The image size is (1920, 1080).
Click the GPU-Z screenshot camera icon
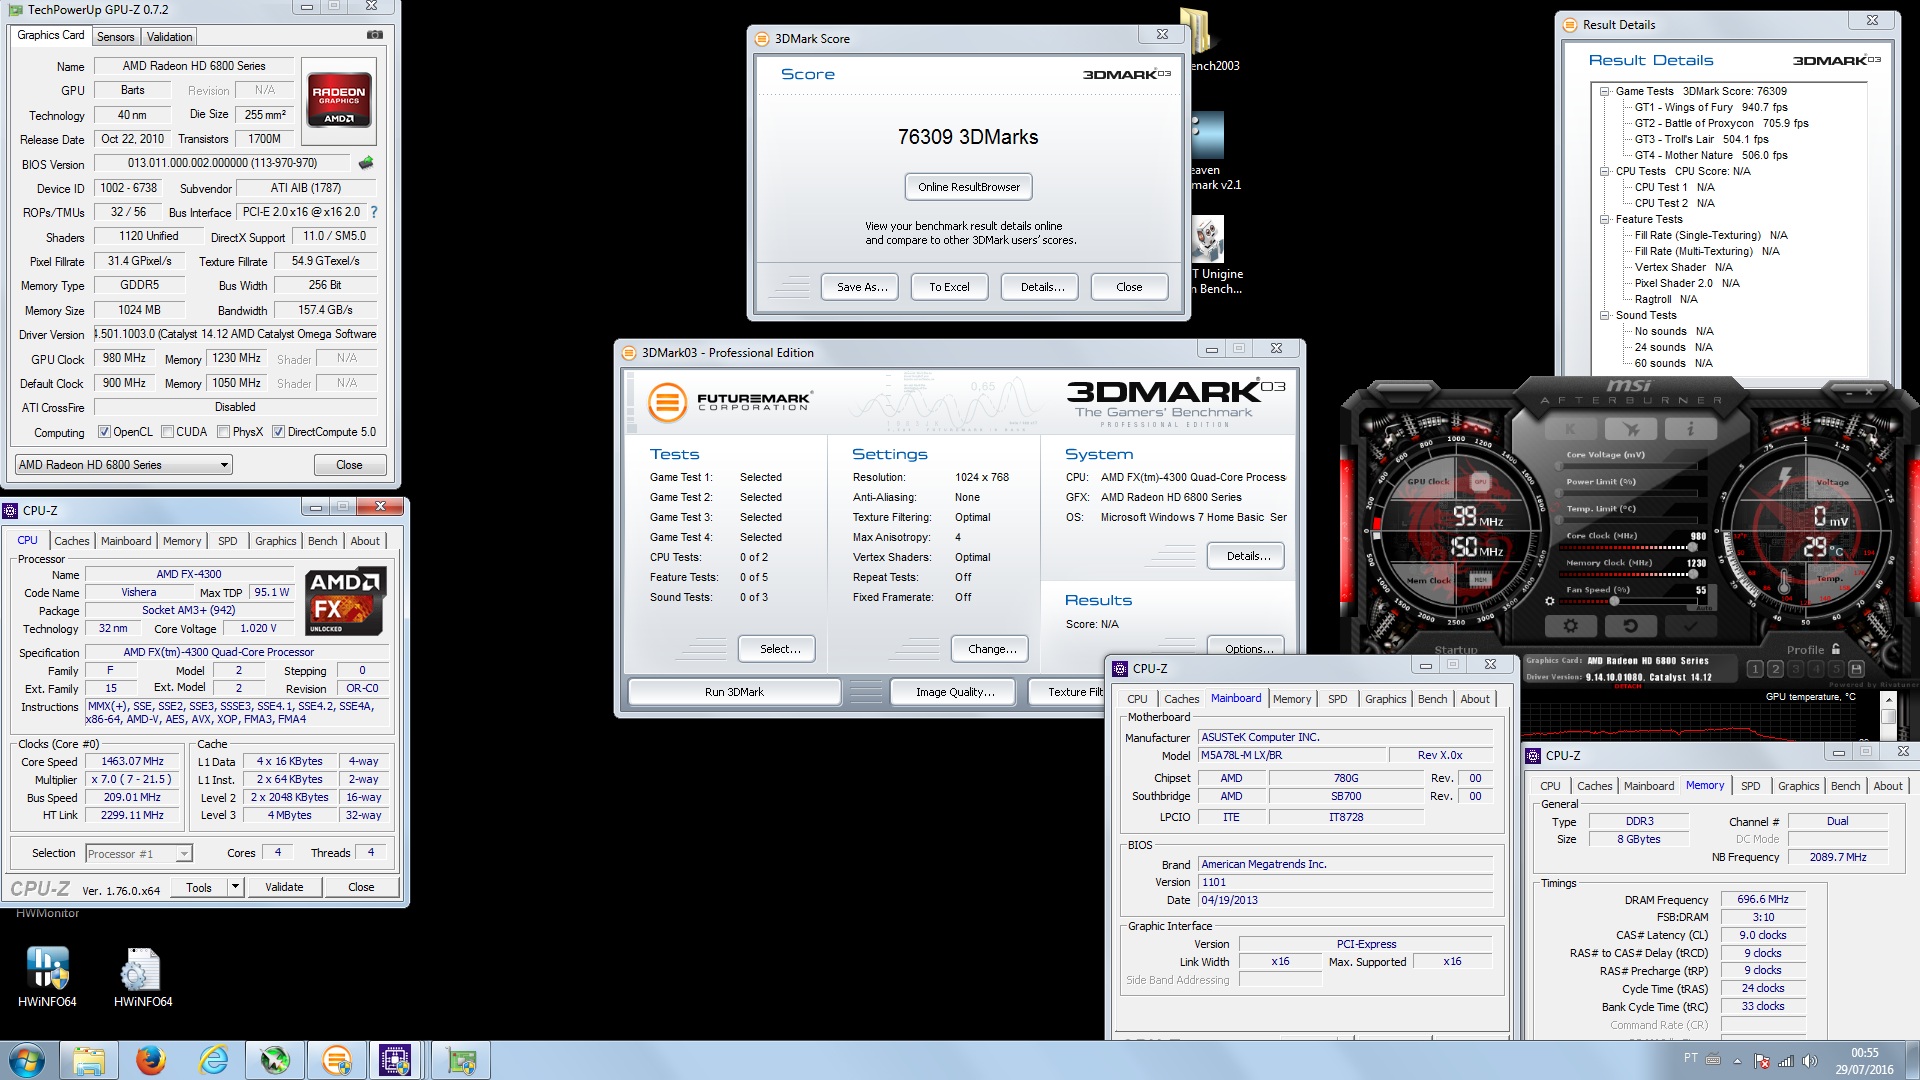[x=375, y=35]
